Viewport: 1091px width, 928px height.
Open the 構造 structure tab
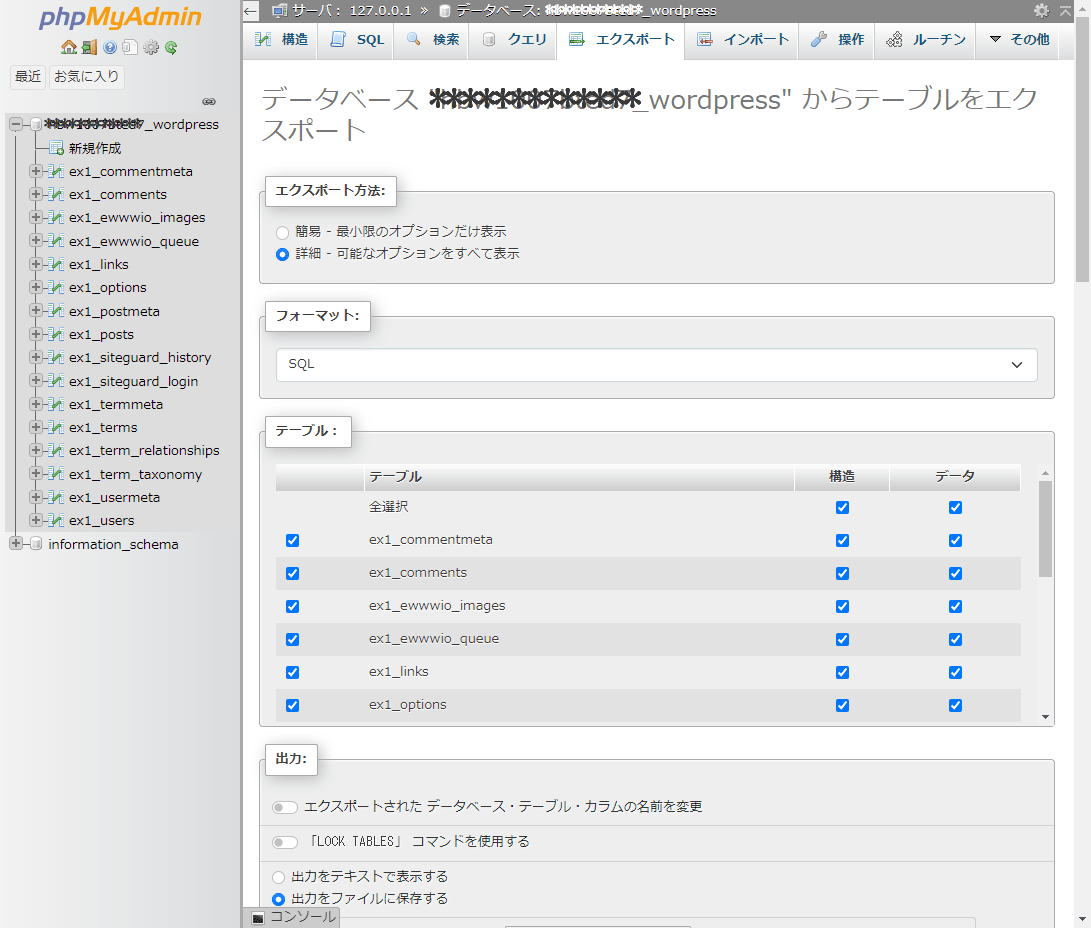click(282, 40)
